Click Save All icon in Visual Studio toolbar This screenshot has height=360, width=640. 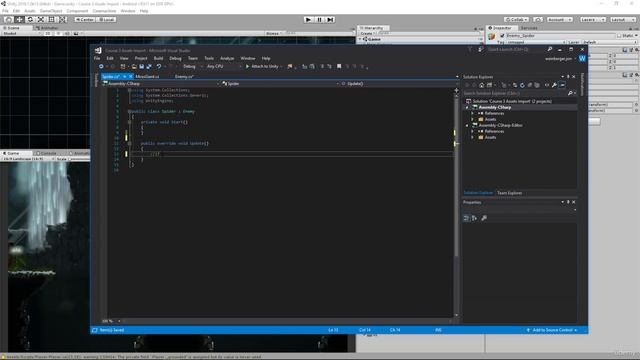coord(149,66)
